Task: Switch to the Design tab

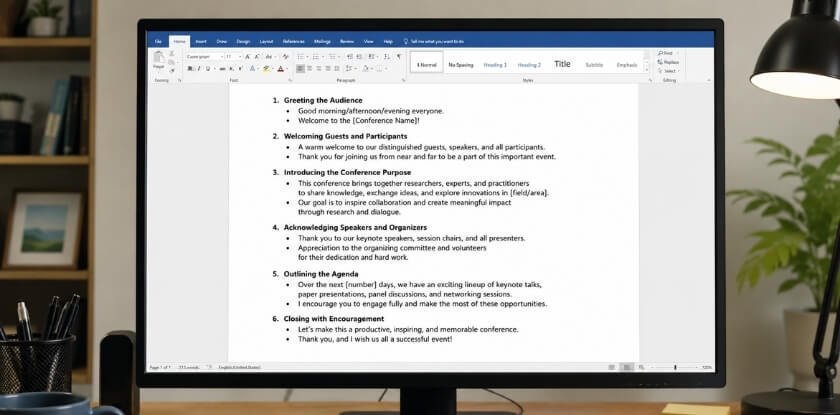Action: pyautogui.click(x=243, y=41)
